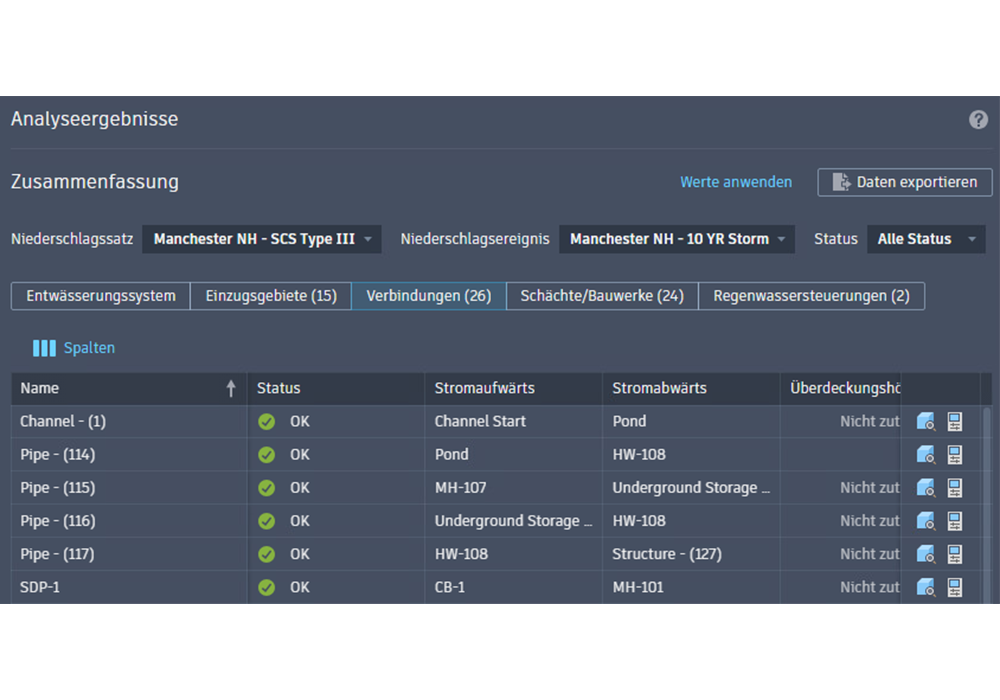Click green OK checkmark for SDP-1
This screenshot has height=700, width=1000.
[267, 587]
